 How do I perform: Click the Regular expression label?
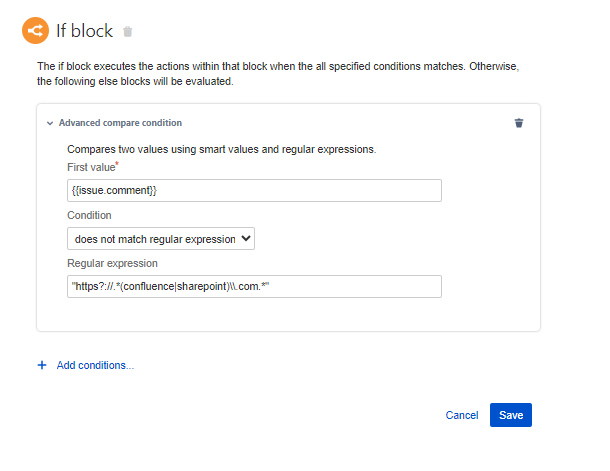[113, 263]
